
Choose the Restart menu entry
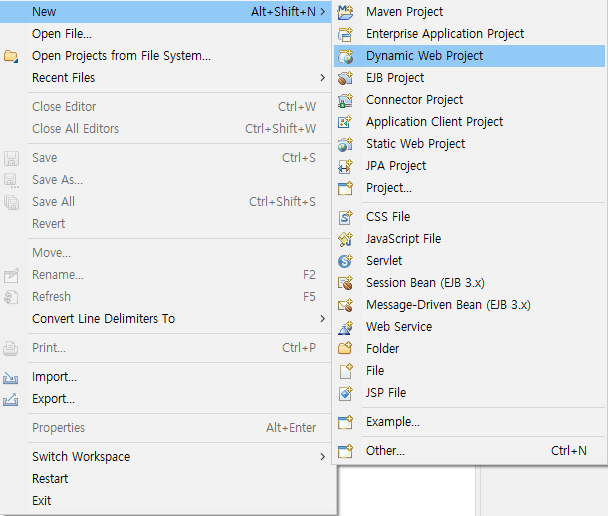tap(166, 479)
